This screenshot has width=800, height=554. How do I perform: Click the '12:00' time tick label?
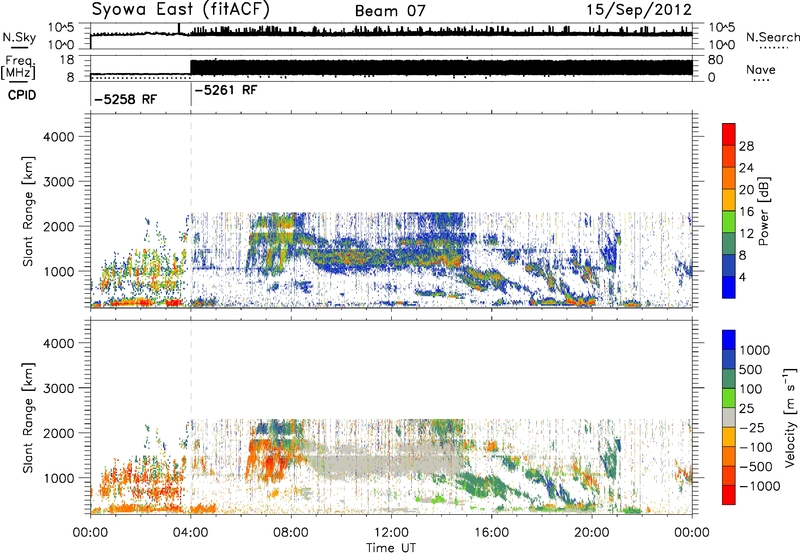(x=391, y=533)
